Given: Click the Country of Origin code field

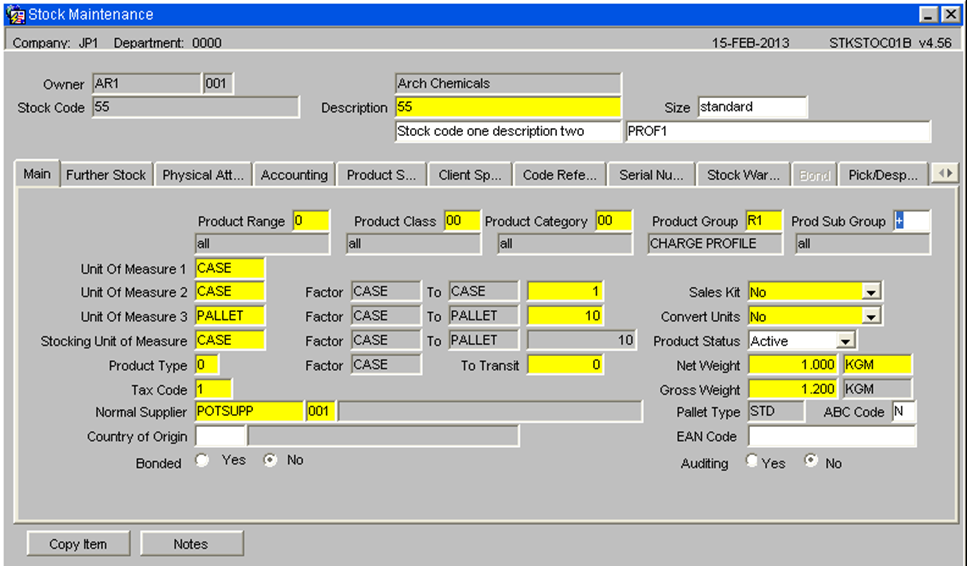Looking at the screenshot, I should 220,437.
